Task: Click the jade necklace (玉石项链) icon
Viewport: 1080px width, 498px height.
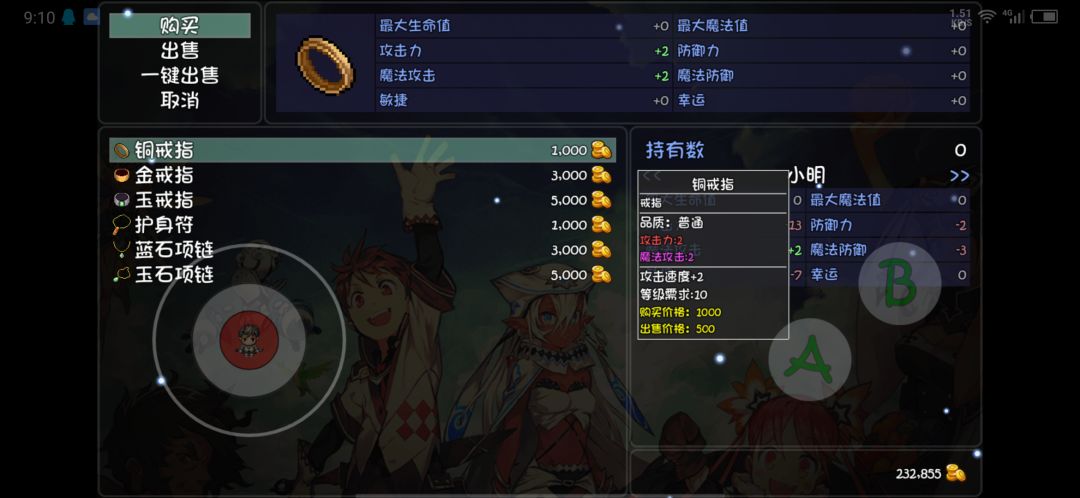Action: tap(121, 274)
